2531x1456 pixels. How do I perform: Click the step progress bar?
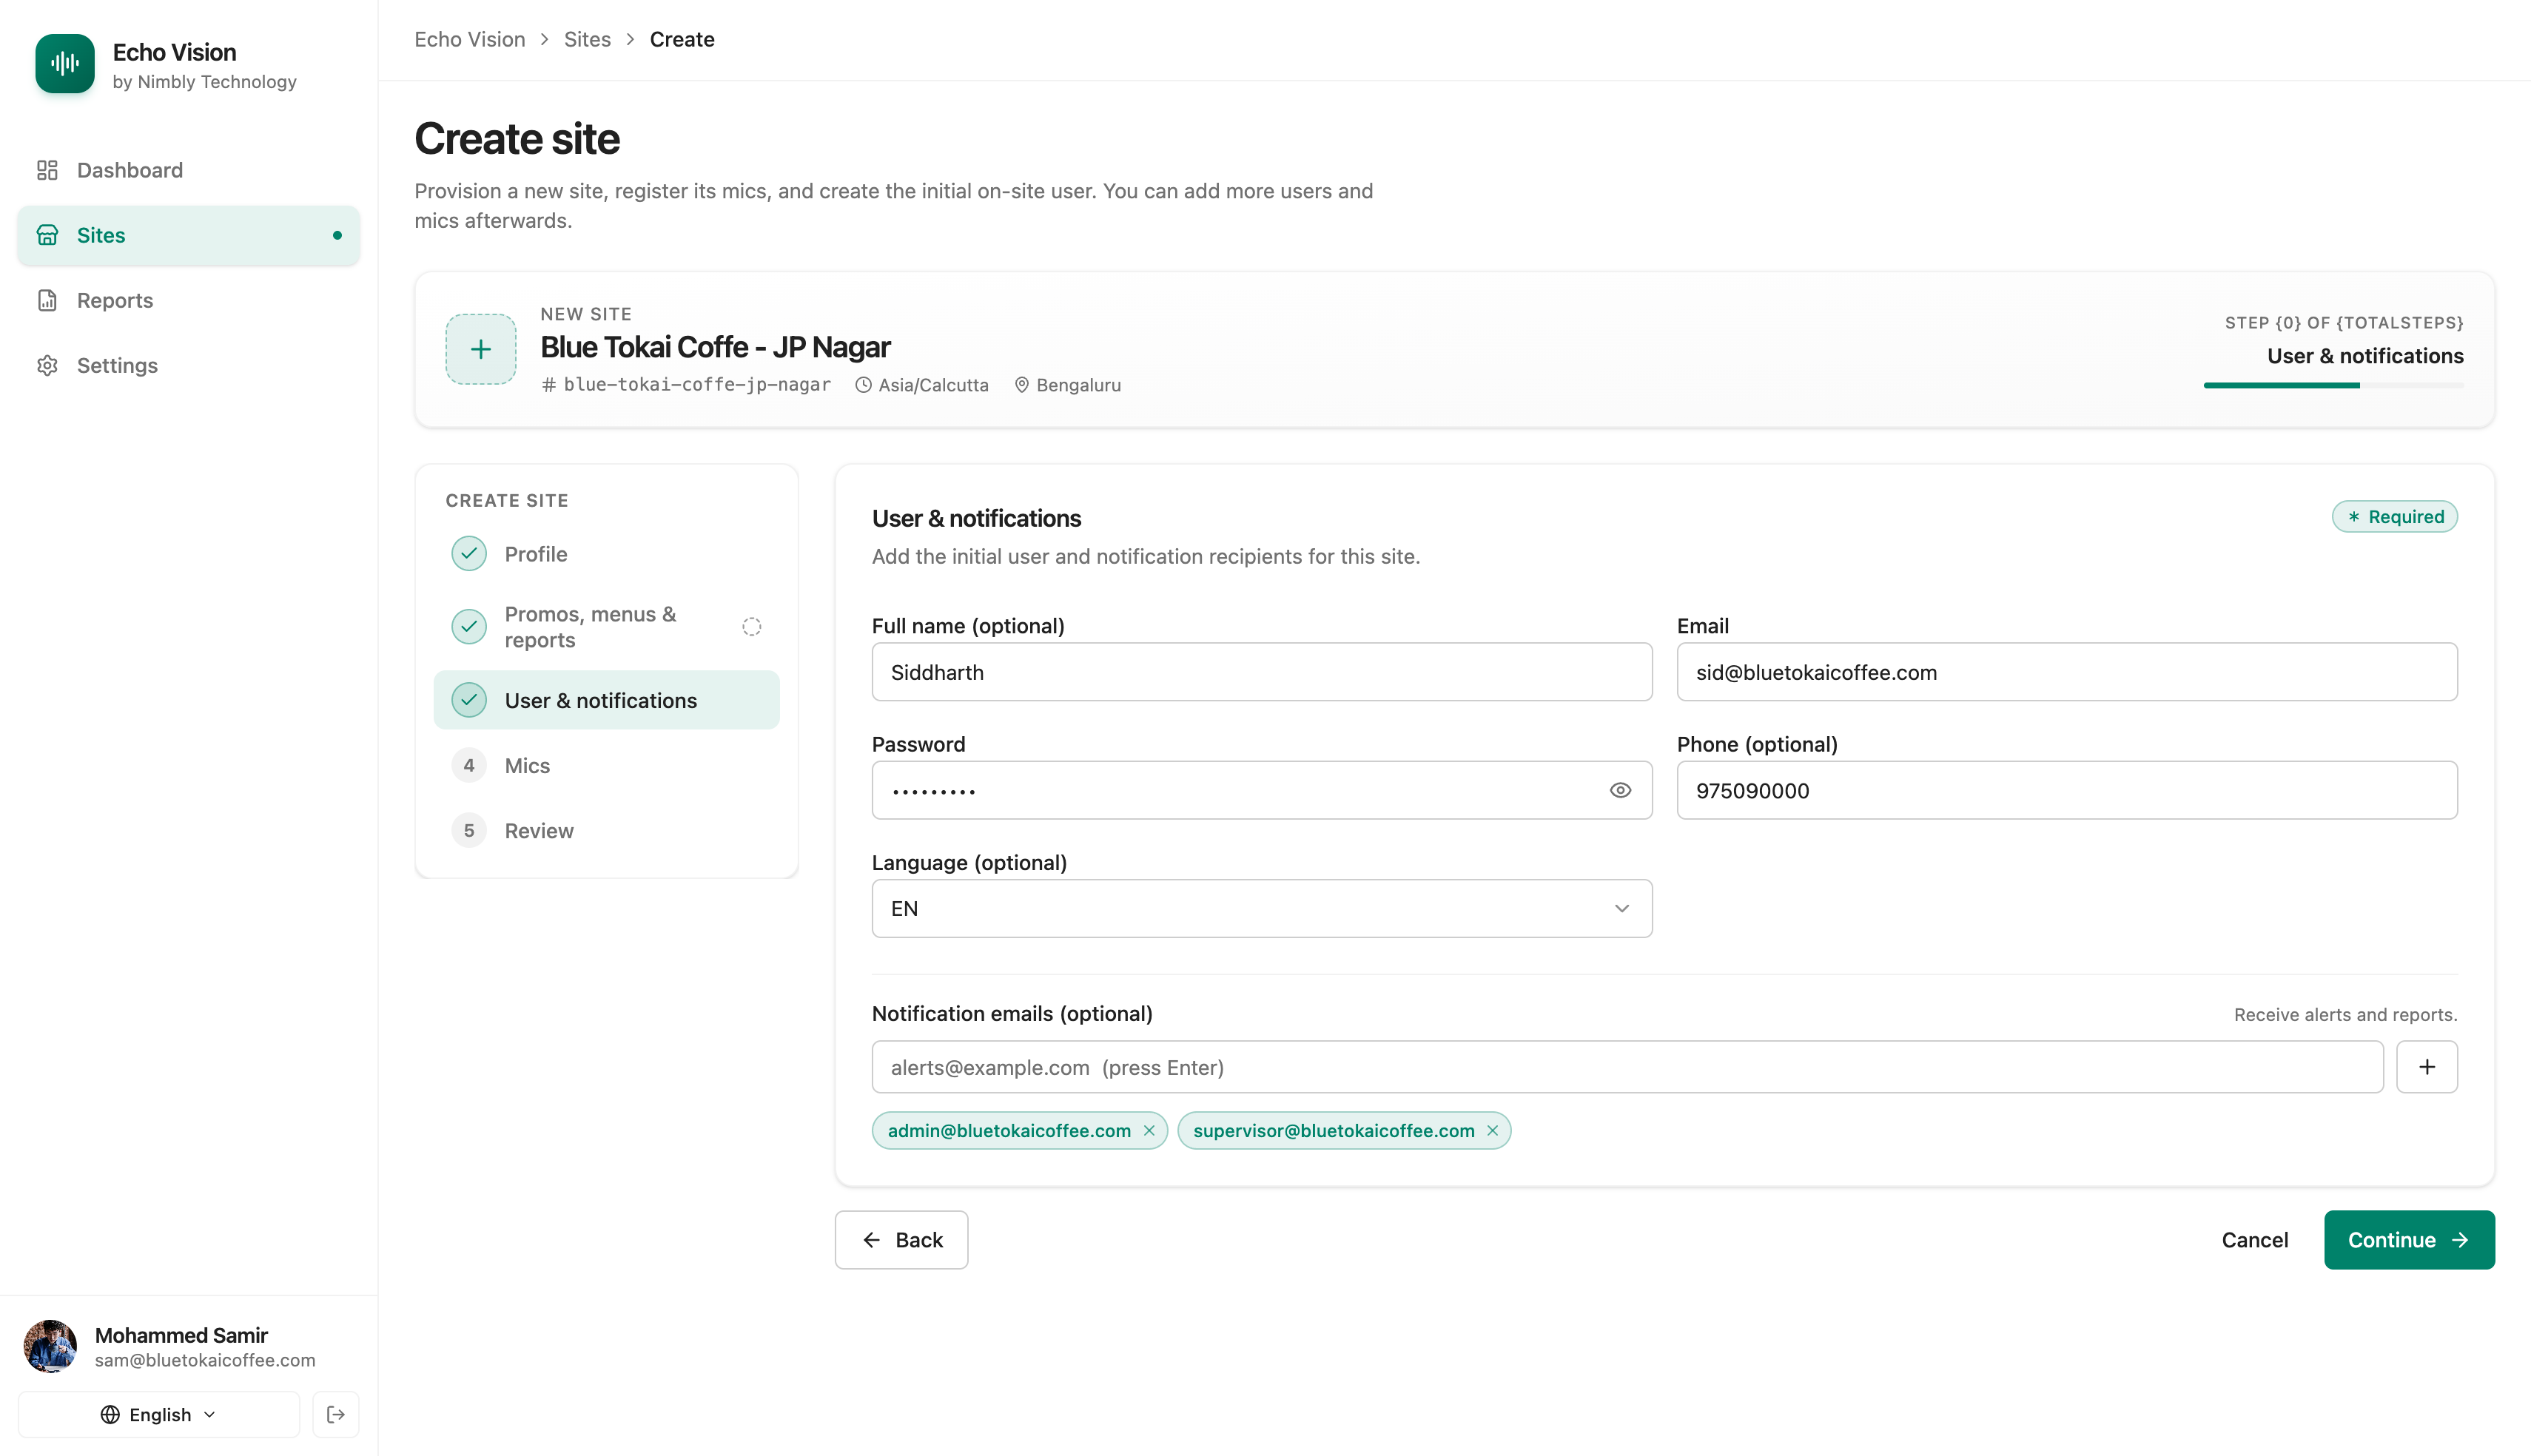(x=2333, y=385)
